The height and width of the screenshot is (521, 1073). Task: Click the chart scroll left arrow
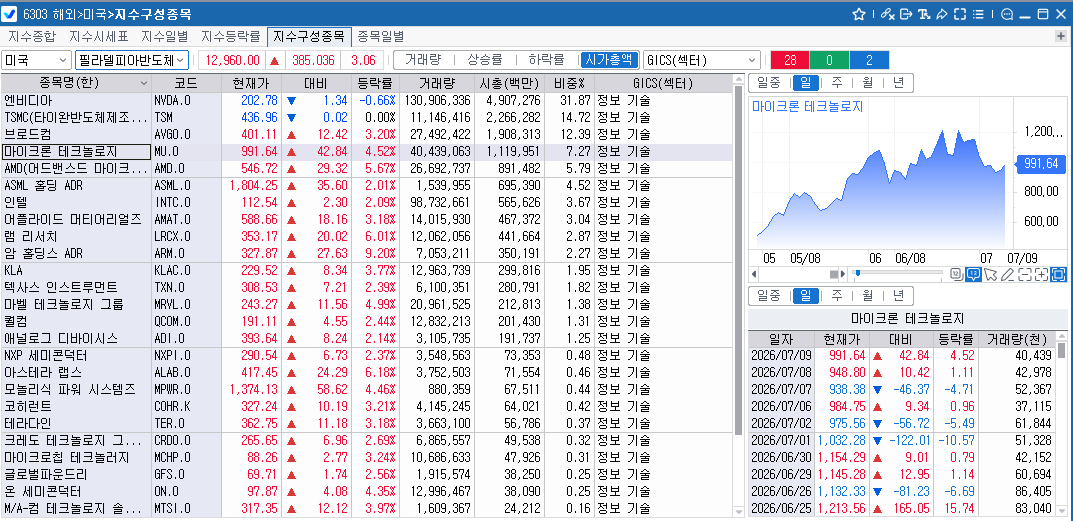(x=753, y=275)
